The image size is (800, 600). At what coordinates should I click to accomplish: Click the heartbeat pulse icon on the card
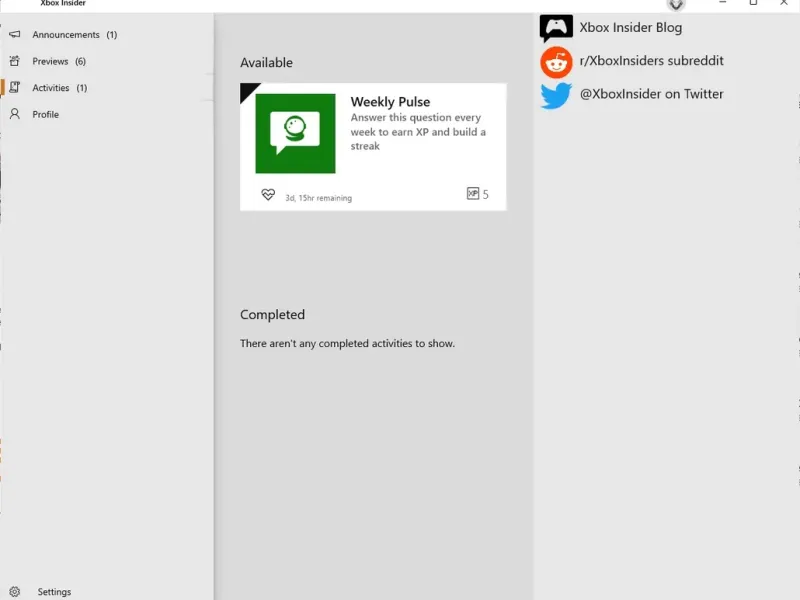click(x=268, y=194)
